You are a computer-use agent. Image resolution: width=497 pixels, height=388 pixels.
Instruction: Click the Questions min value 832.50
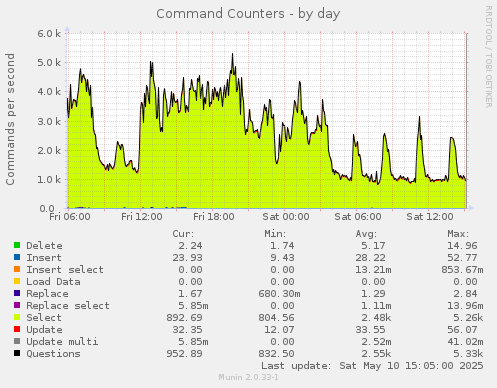tap(276, 354)
